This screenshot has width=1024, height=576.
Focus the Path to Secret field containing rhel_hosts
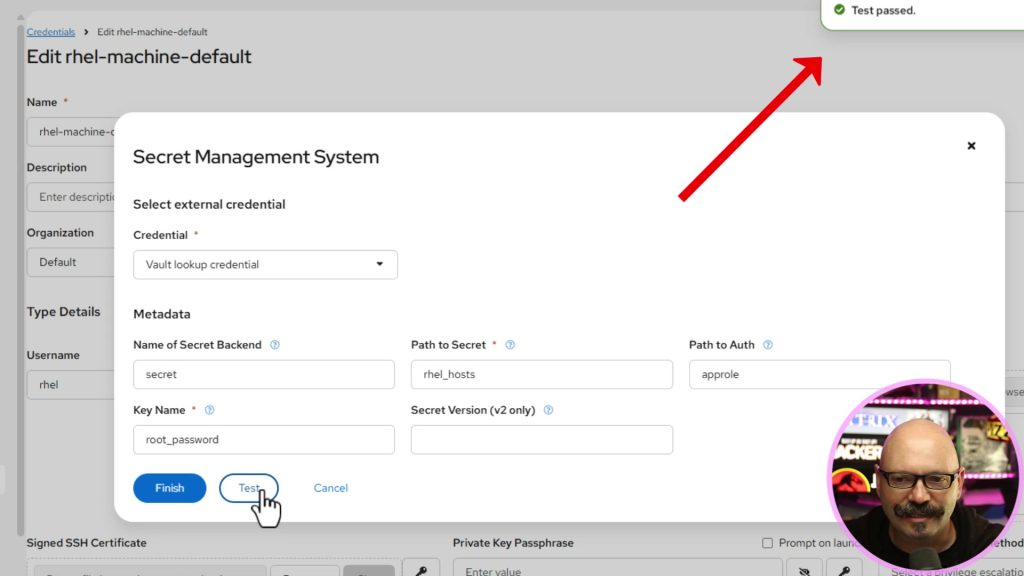tap(541, 374)
